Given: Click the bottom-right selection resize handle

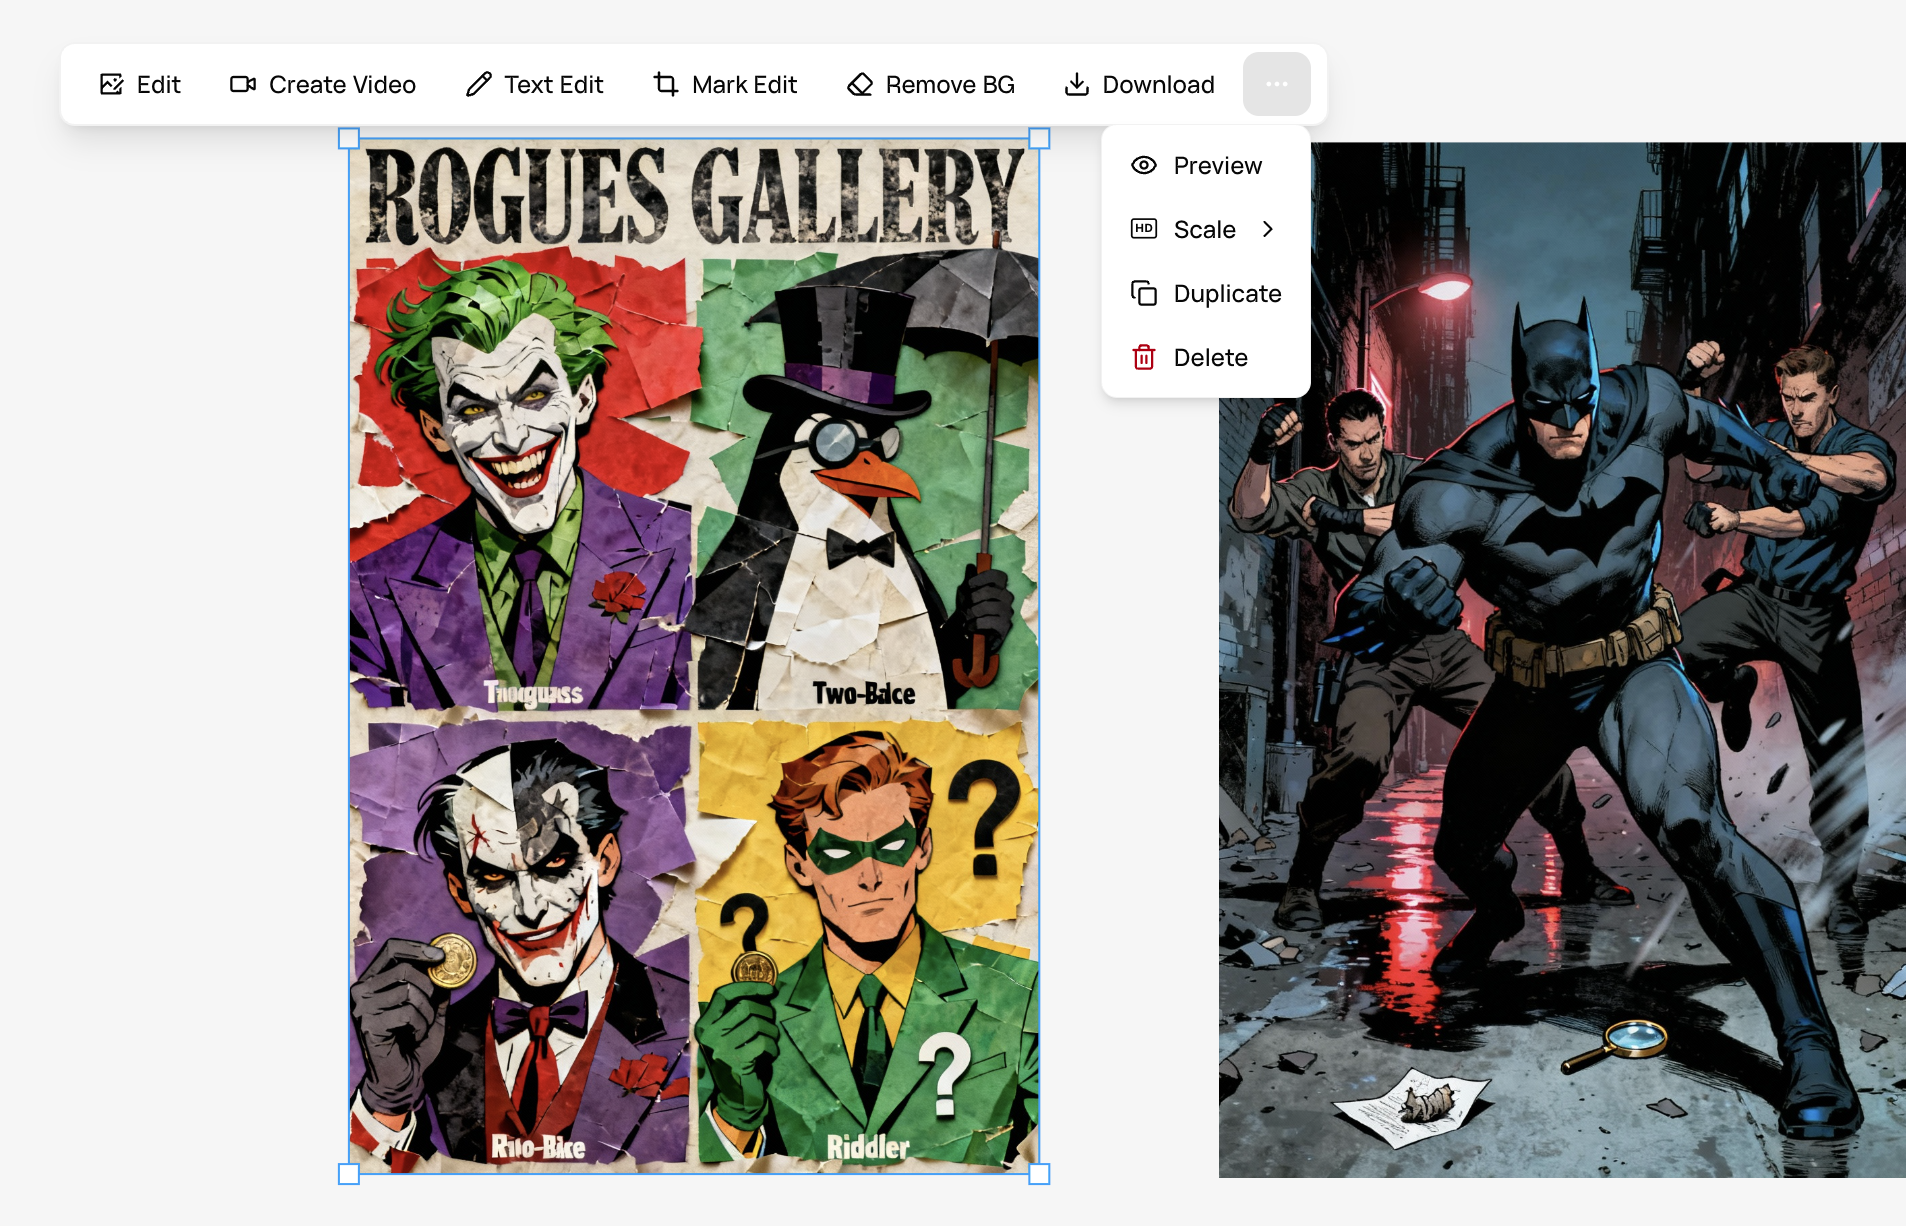Looking at the screenshot, I should (1039, 1174).
